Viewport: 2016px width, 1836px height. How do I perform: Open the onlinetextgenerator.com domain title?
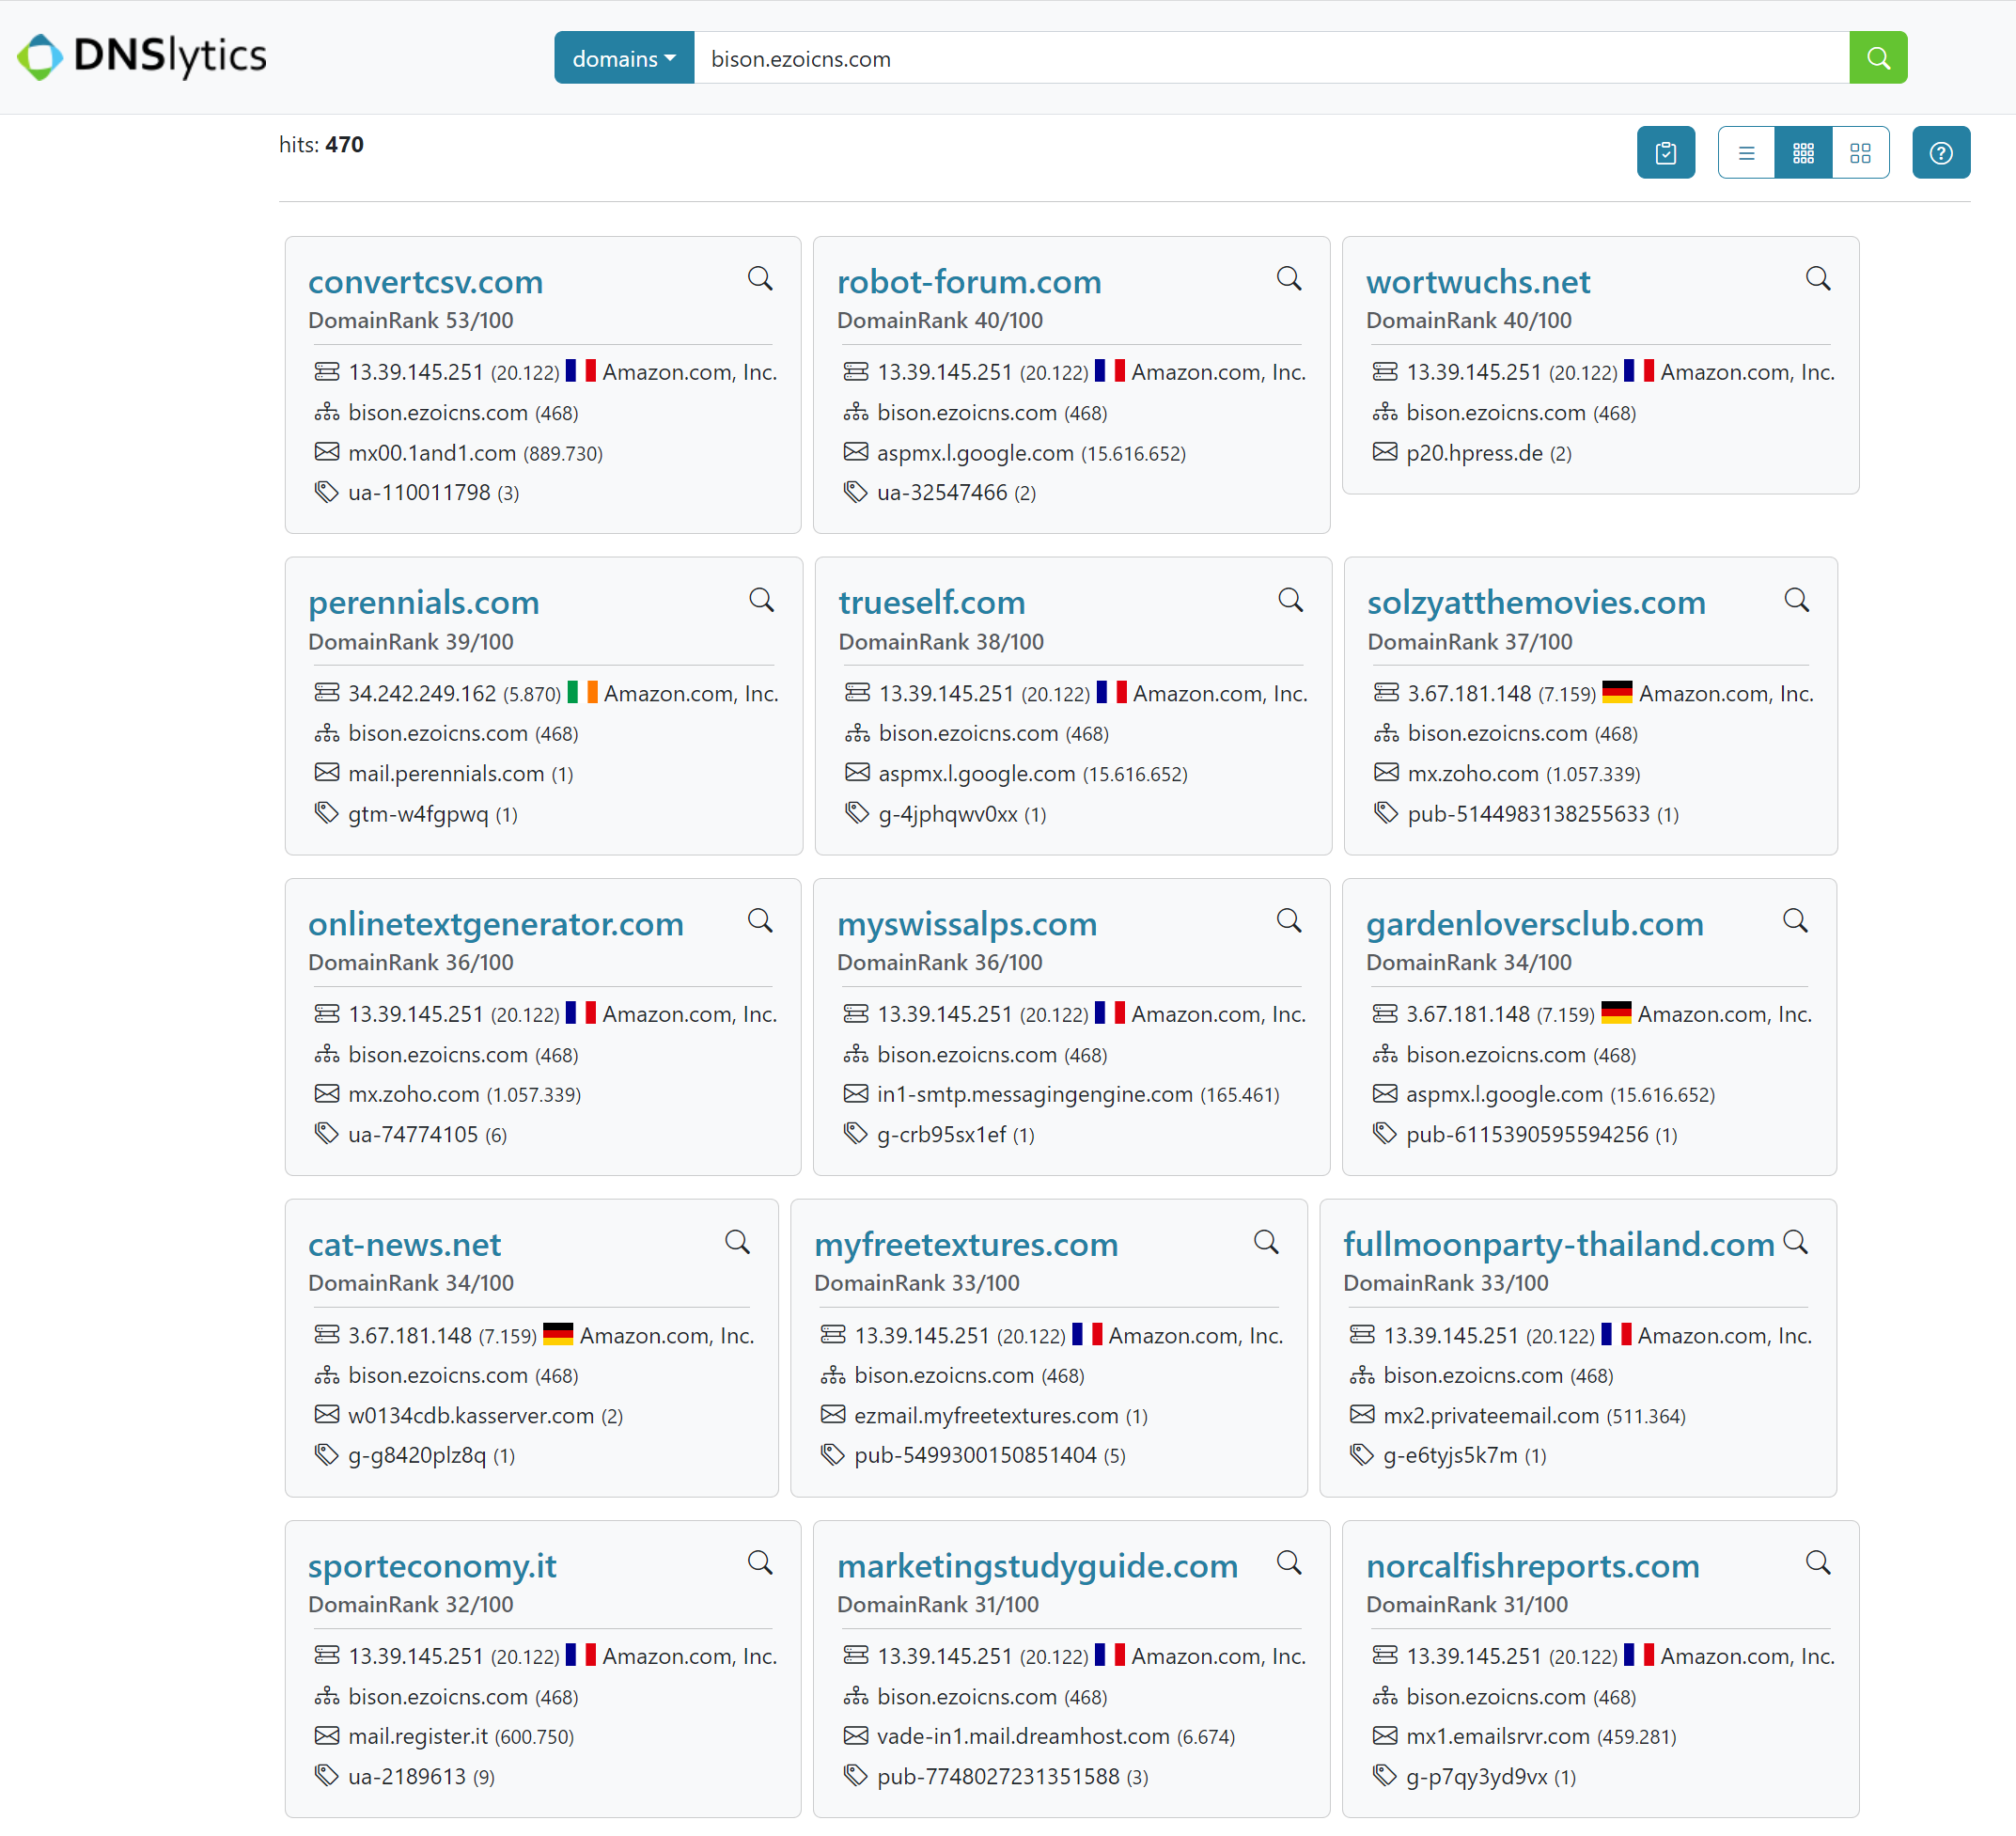click(x=496, y=924)
